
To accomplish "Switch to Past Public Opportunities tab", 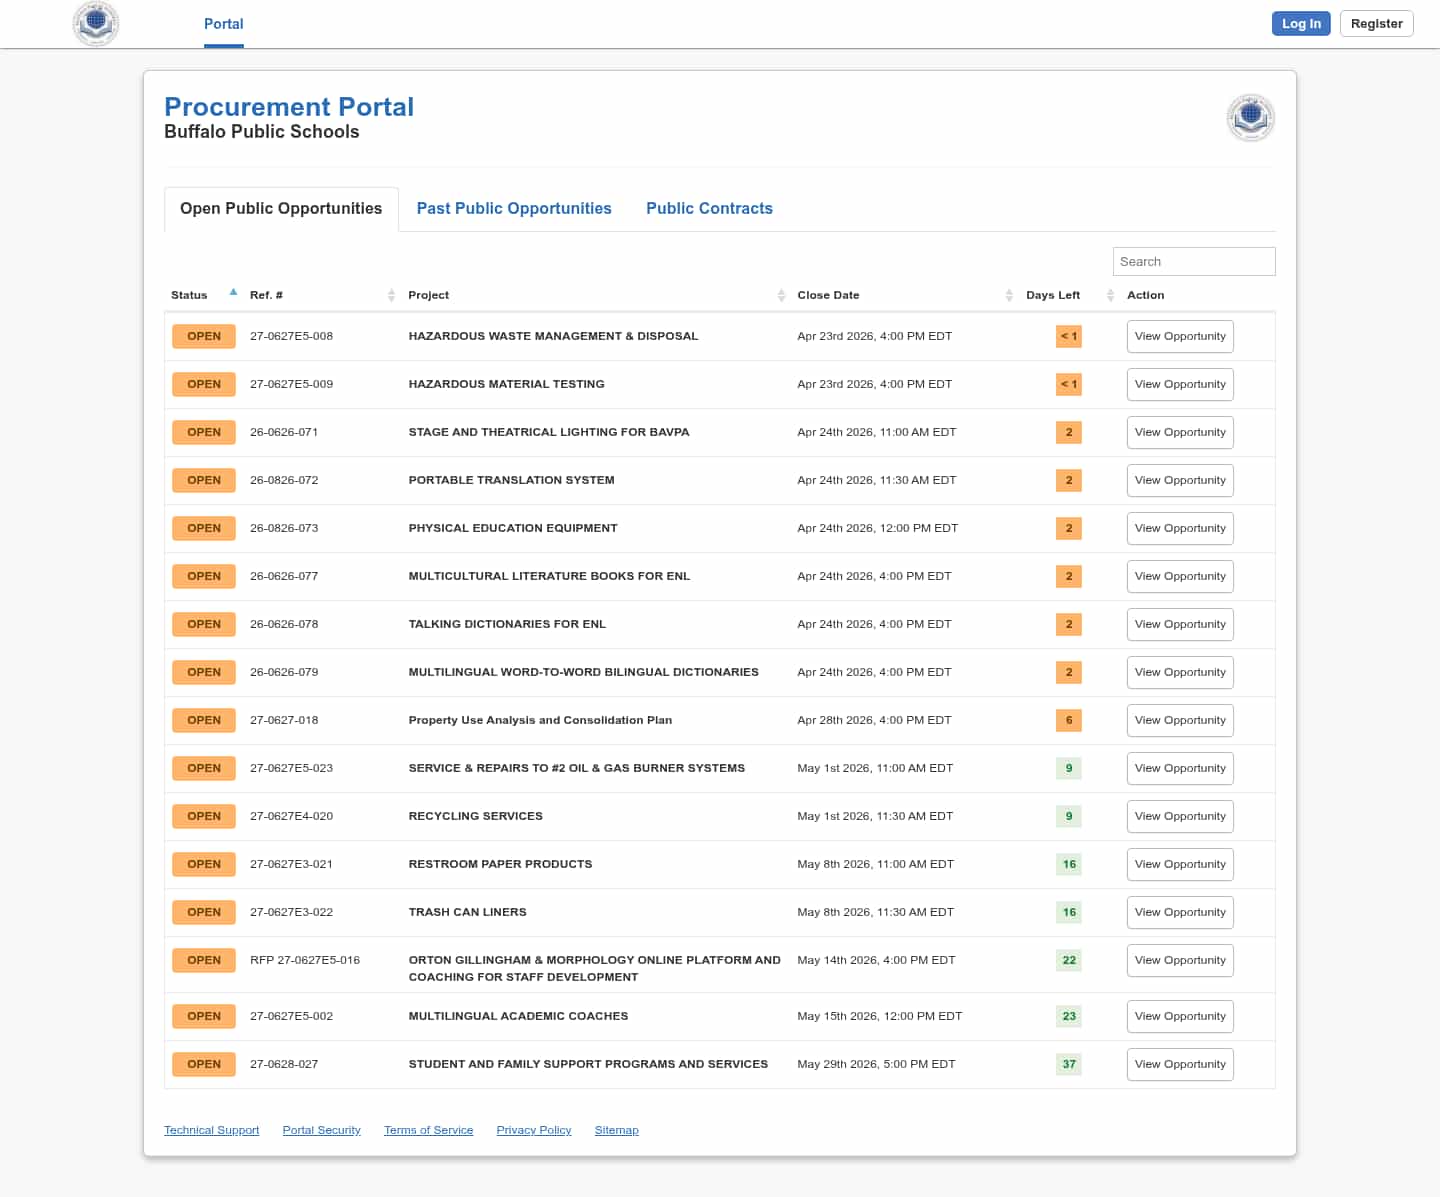I will [x=514, y=208].
